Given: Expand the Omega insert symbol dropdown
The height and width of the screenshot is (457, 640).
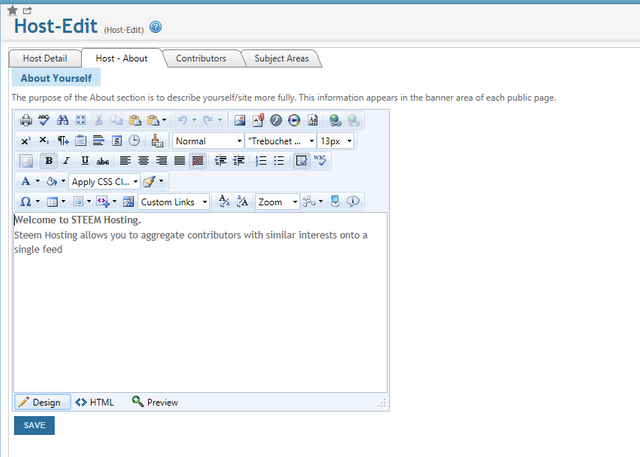Looking at the screenshot, I should (x=38, y=202).
